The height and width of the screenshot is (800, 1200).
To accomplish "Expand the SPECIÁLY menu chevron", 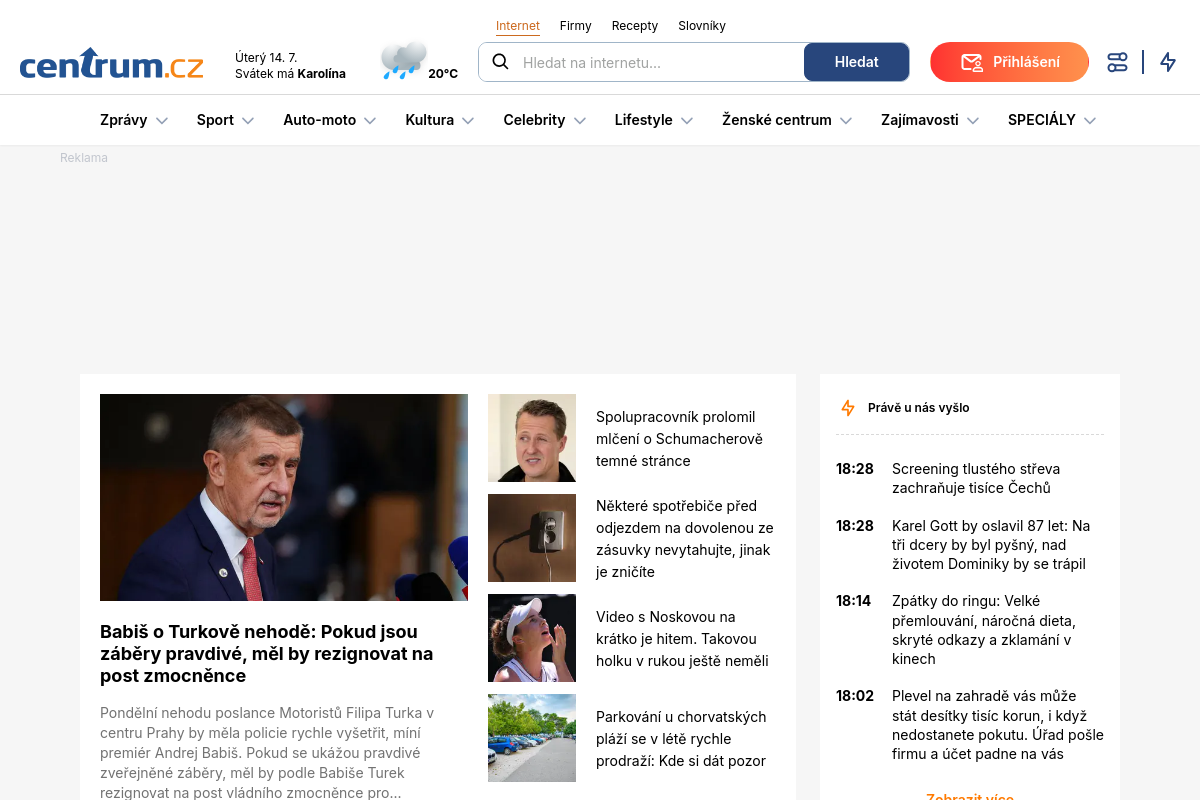I will [x=1090, y=120].
